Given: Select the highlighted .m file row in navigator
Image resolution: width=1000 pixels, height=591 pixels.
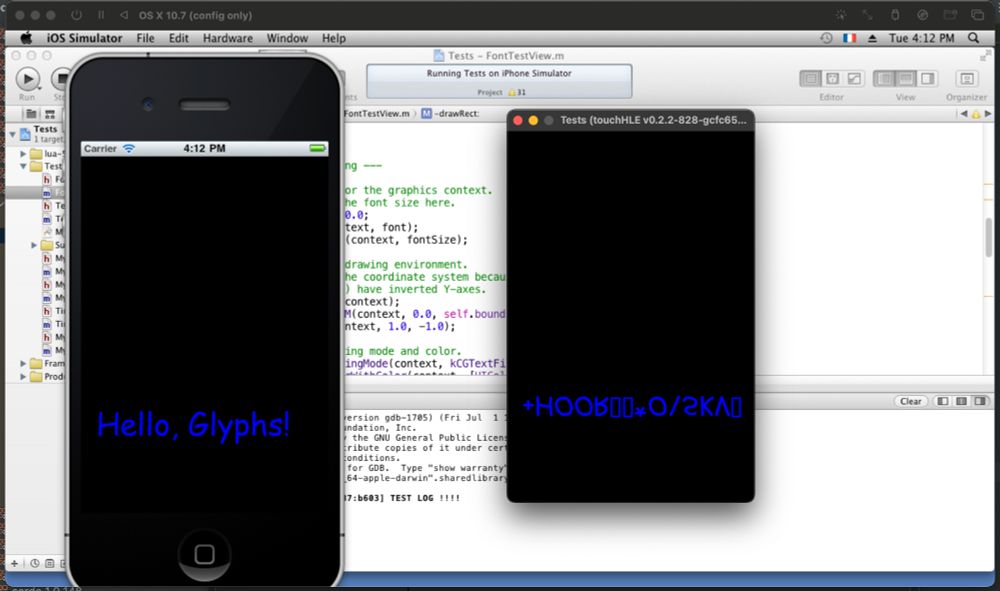Looking at the screenshot, I should click(x=36, y=193).
